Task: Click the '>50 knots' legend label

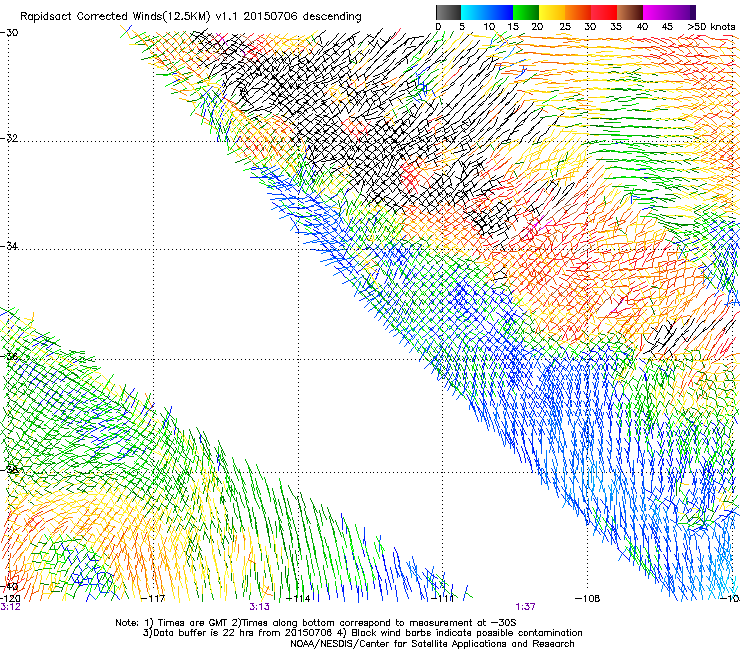Action: click(x=711, y=26)
